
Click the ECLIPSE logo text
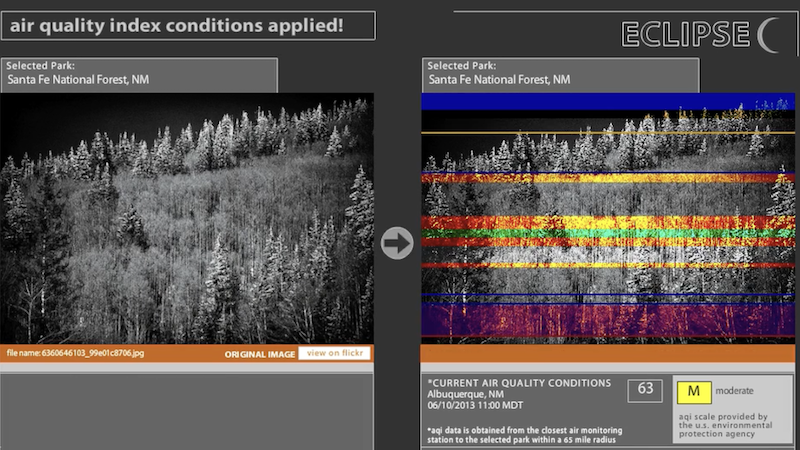(x=684, y=34)
